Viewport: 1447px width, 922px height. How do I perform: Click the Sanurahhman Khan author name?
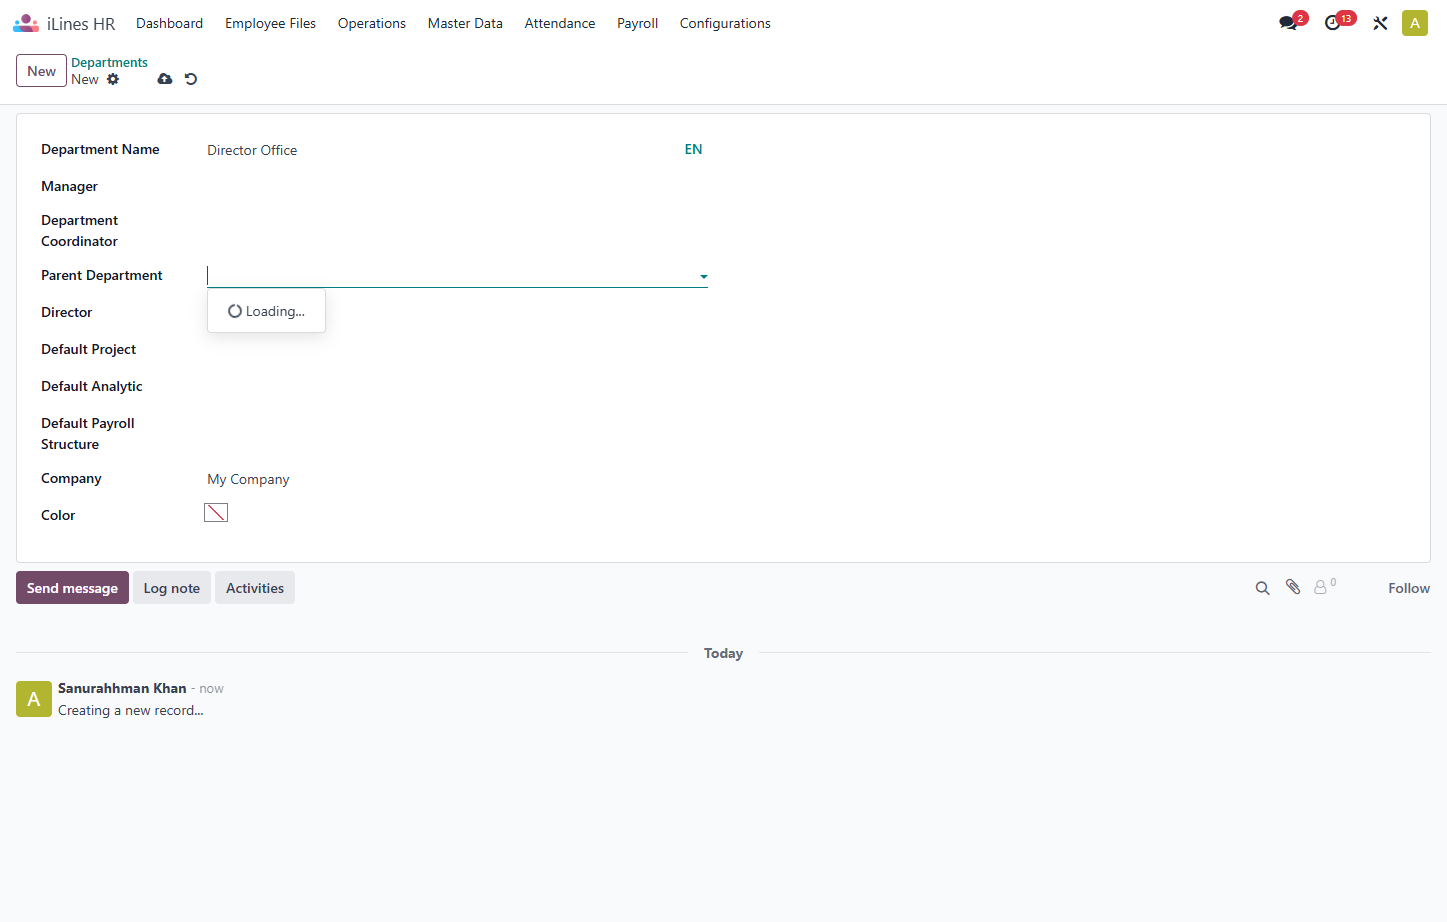(122, 688)
